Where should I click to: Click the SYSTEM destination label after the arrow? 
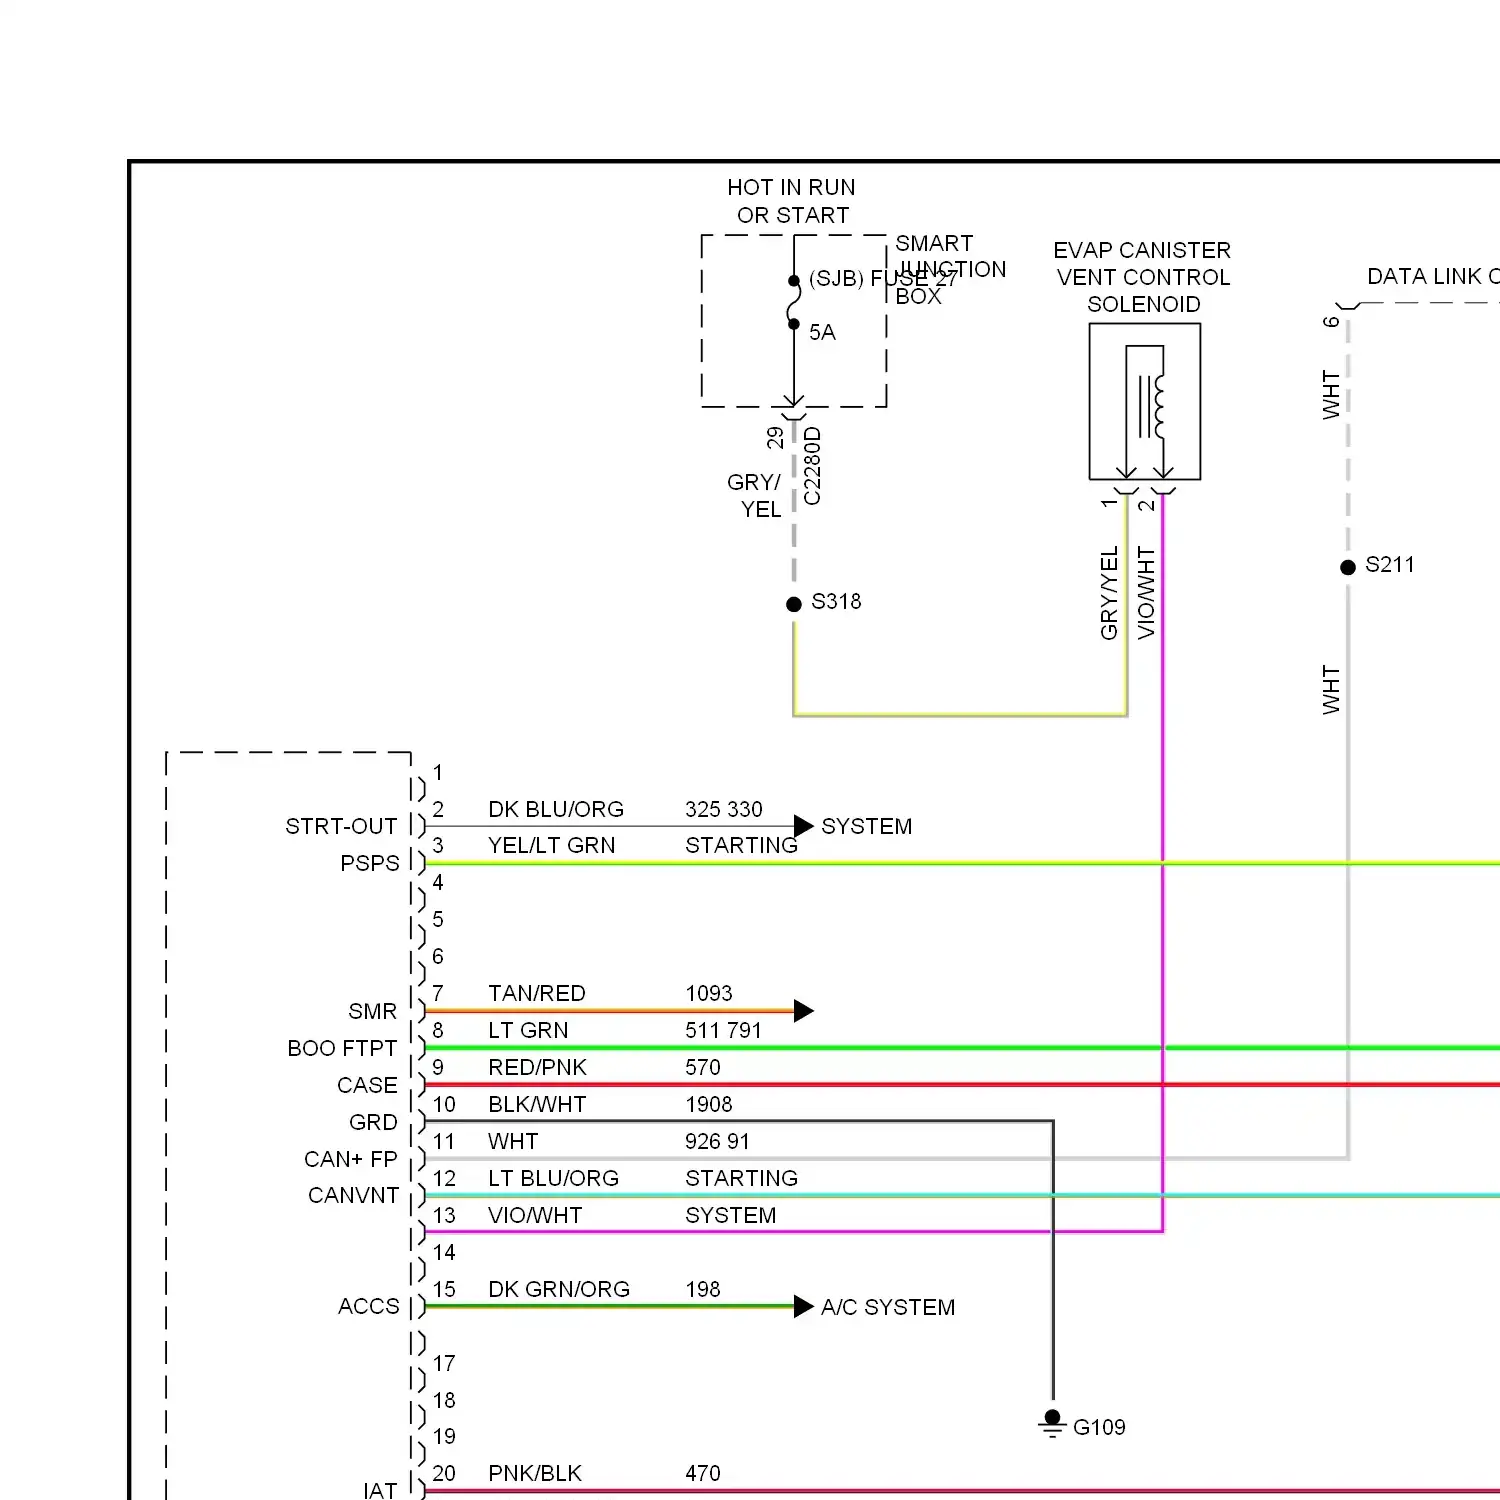pos(867,826)
